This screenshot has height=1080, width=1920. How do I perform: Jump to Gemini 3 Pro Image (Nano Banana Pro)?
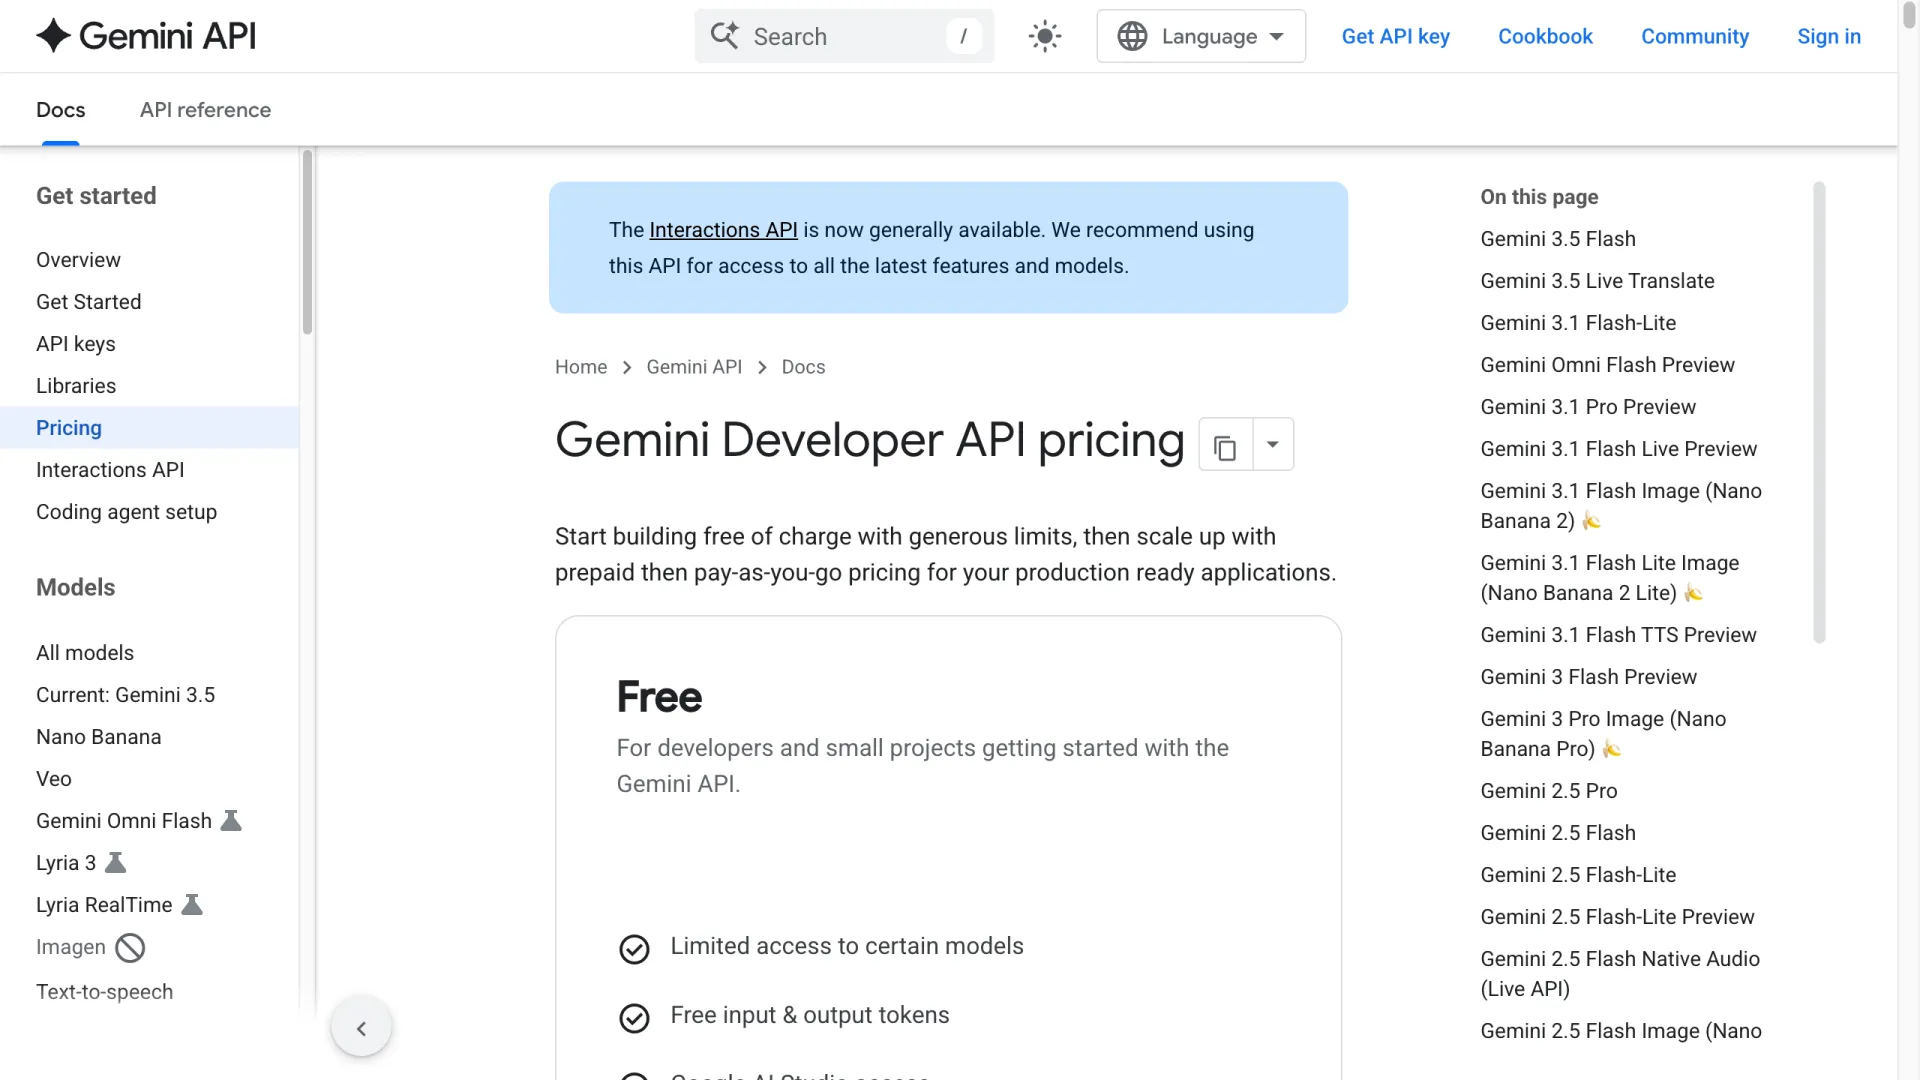[x=1603, y=734]
